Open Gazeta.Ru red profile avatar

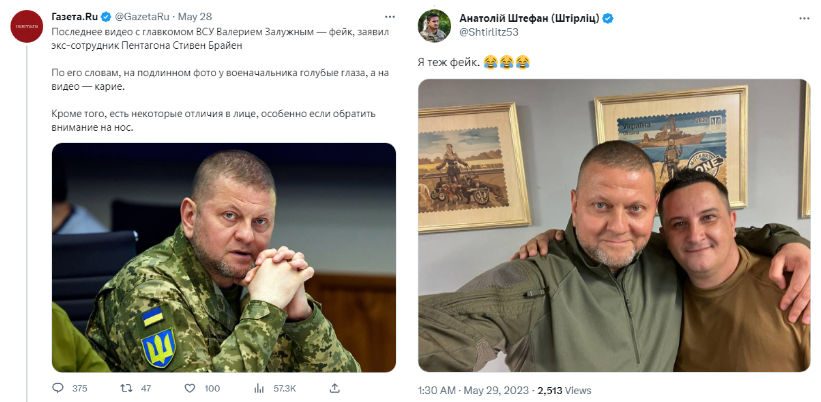tap(27, 26)
